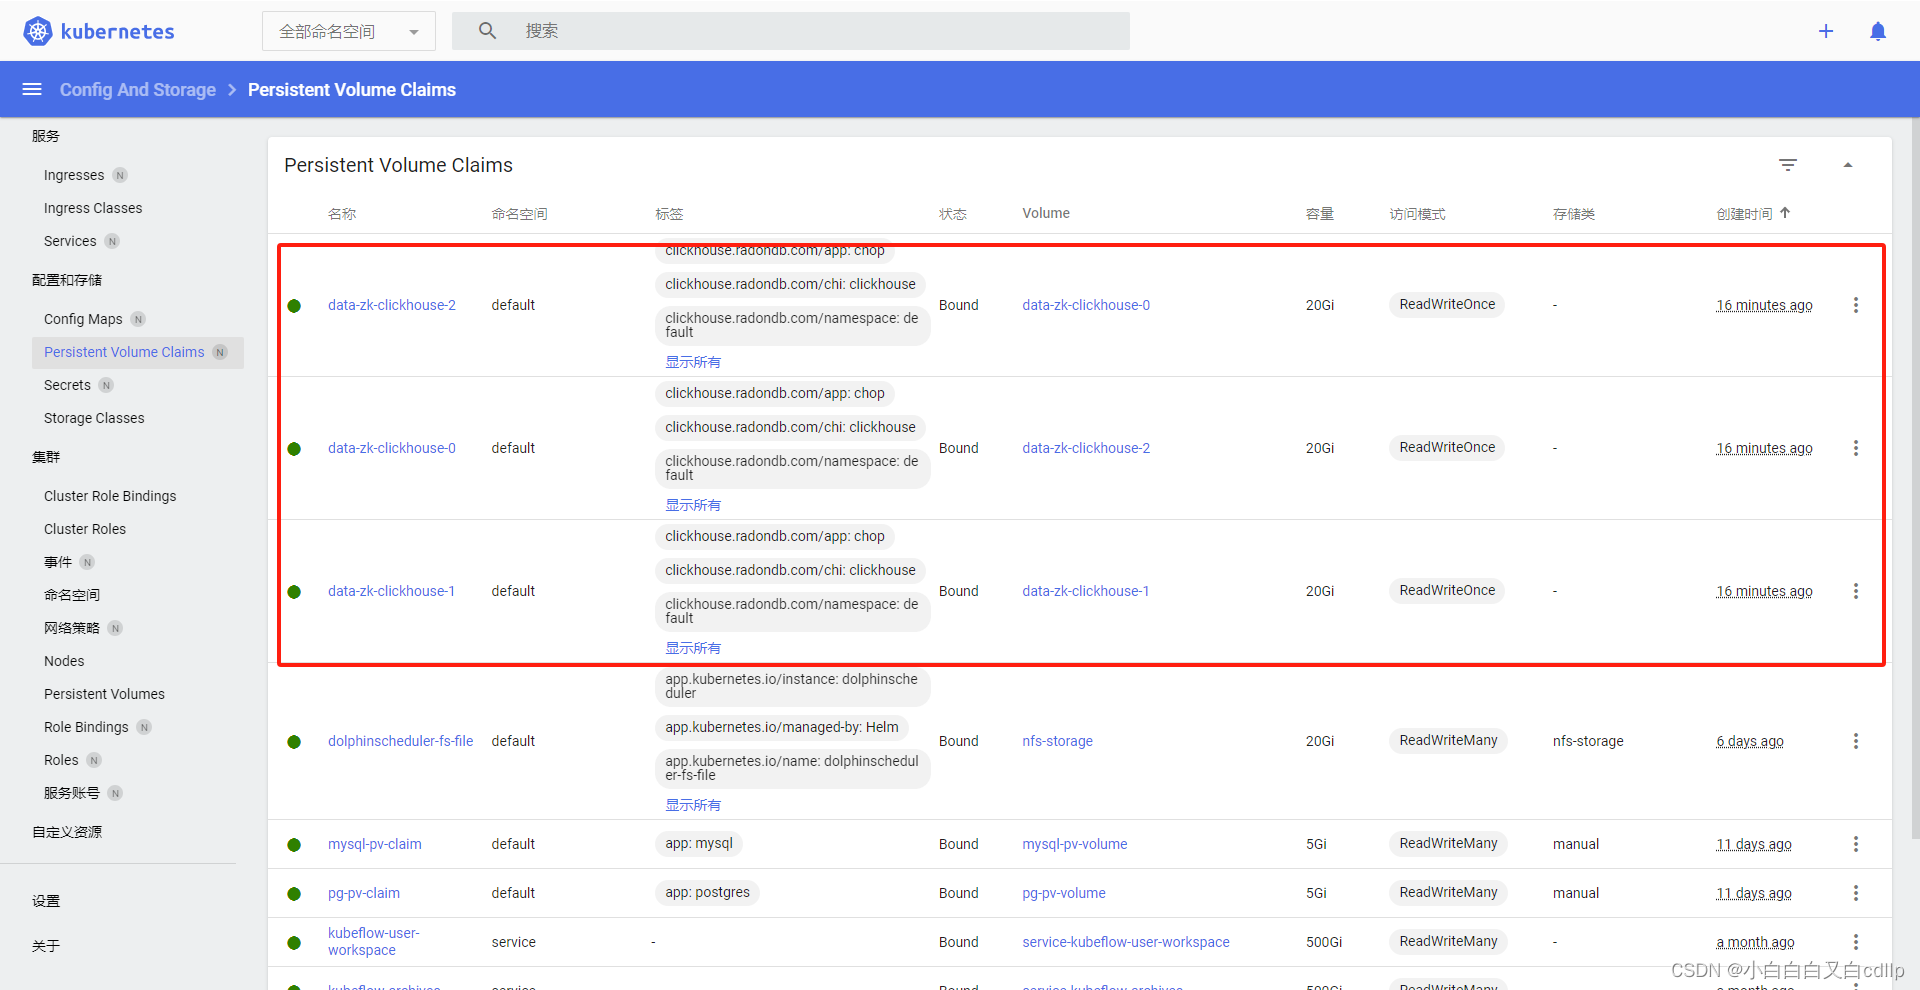Open the 全部命名空间 namespace dropdown
Viewport: 1920px width, 990px height.
(x=349, y=31)
